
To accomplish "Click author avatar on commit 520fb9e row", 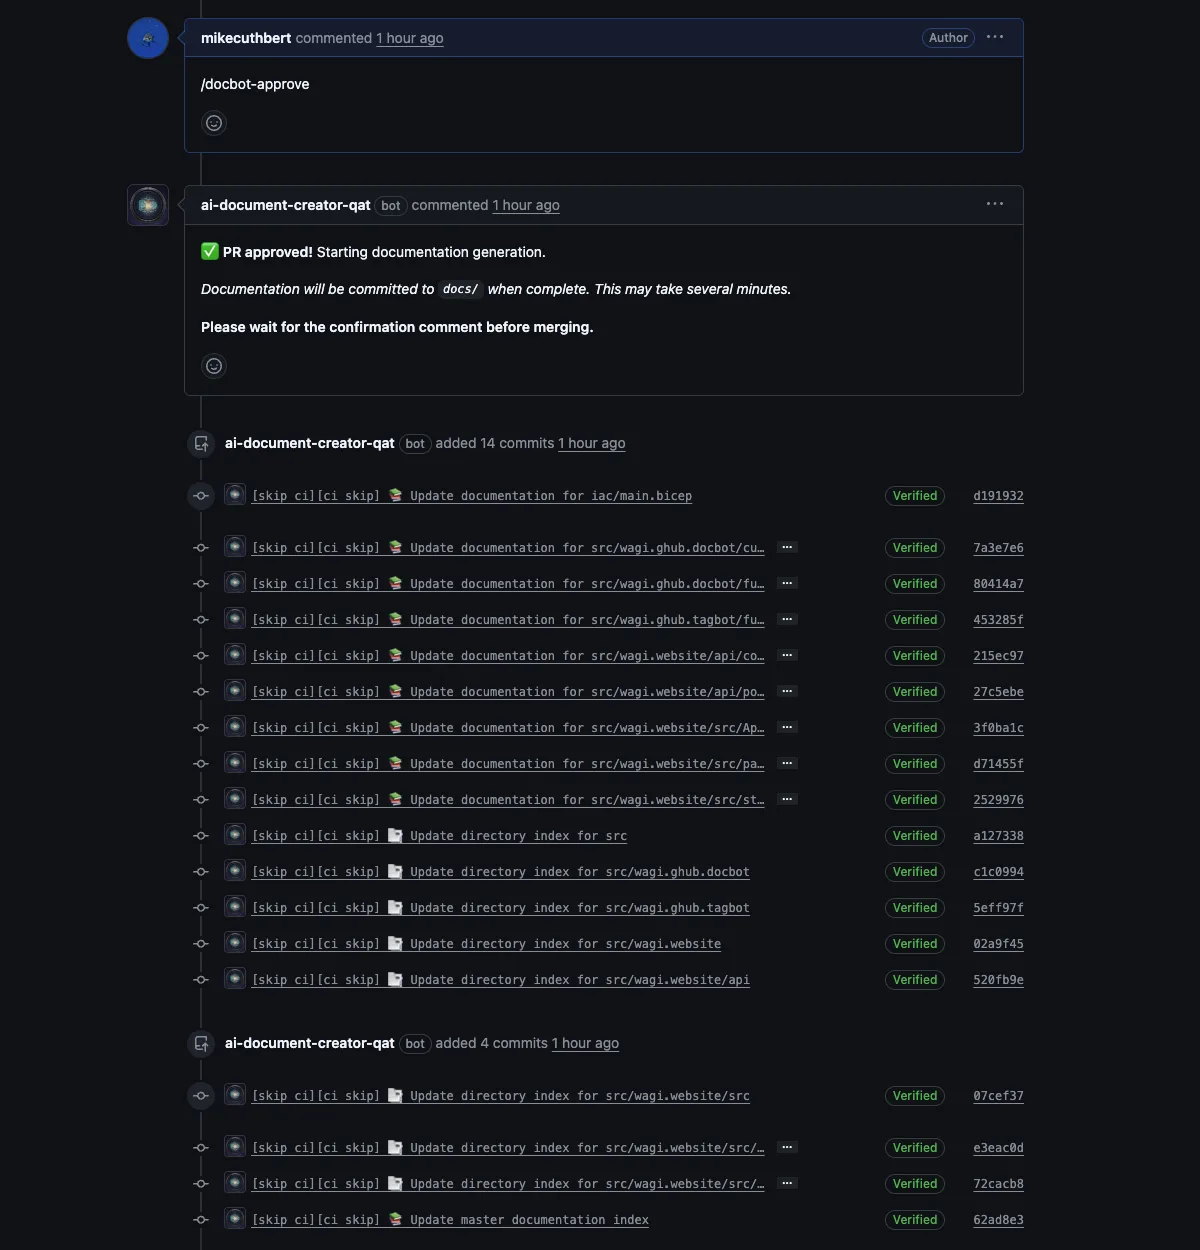I will click(x=235, y=978).
